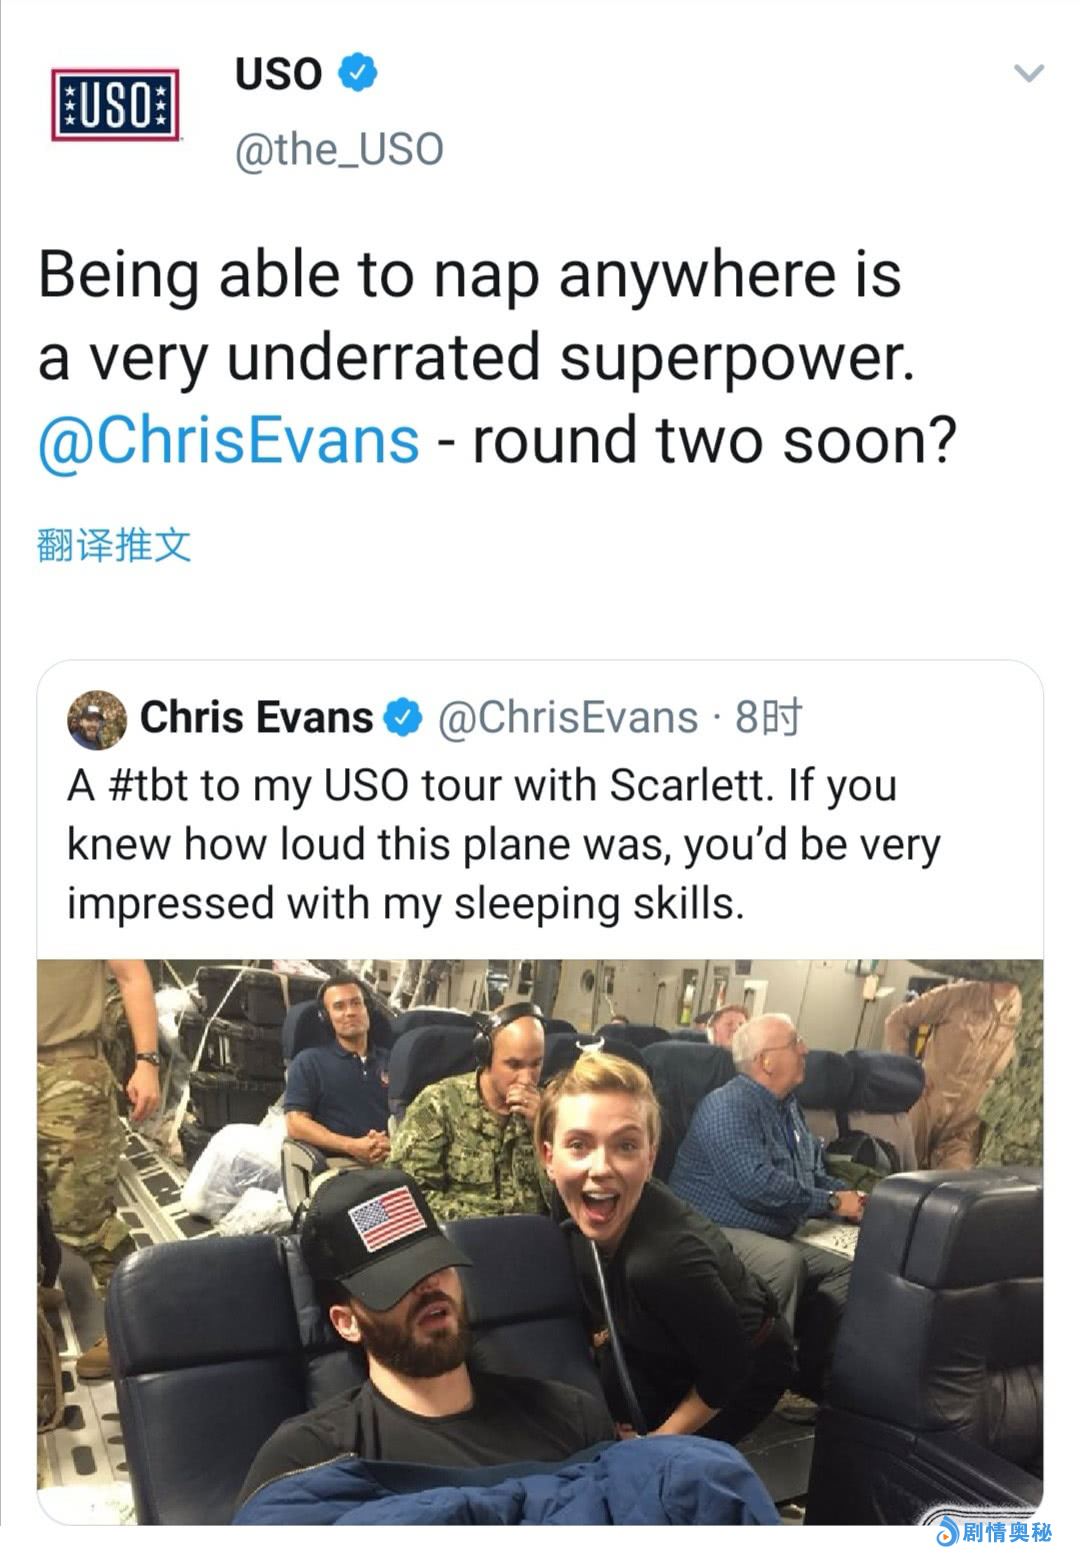The height and width of the screenshot is (1562, 1080).
Task: Open Chris Evans' small profile avatar
Action: coord(96,719)
